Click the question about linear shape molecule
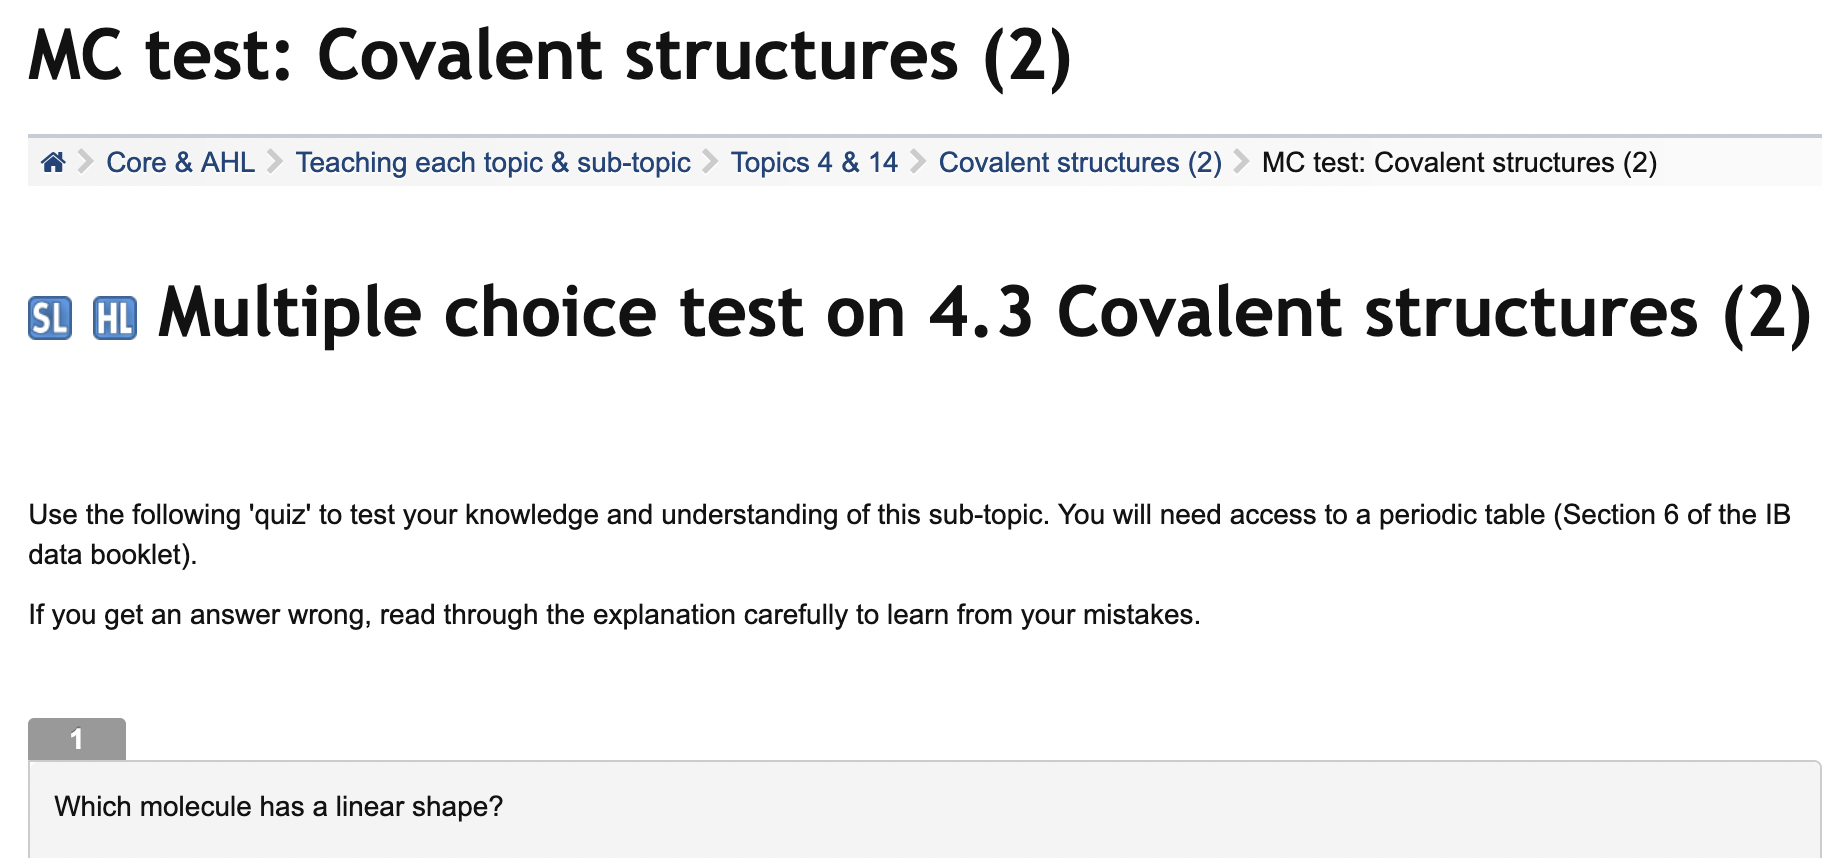Image resolution: width=1842 pixels, height=858 pixels. (278, 806)
